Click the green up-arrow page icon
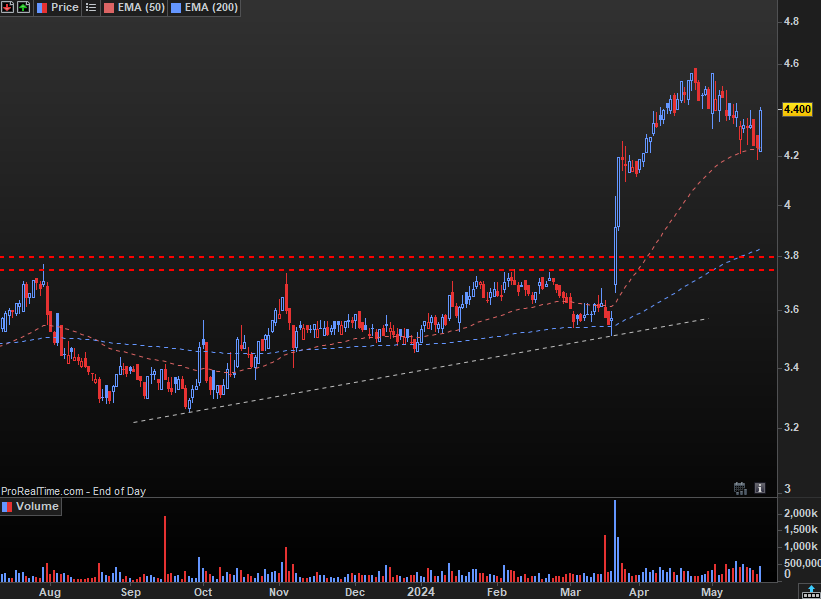 coord(23,7)
